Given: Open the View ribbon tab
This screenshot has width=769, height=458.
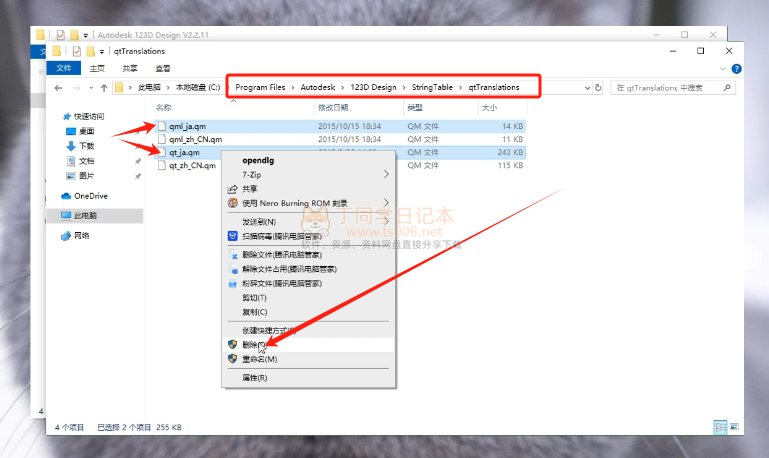Looking at the screenshot, I should [163, 69].
